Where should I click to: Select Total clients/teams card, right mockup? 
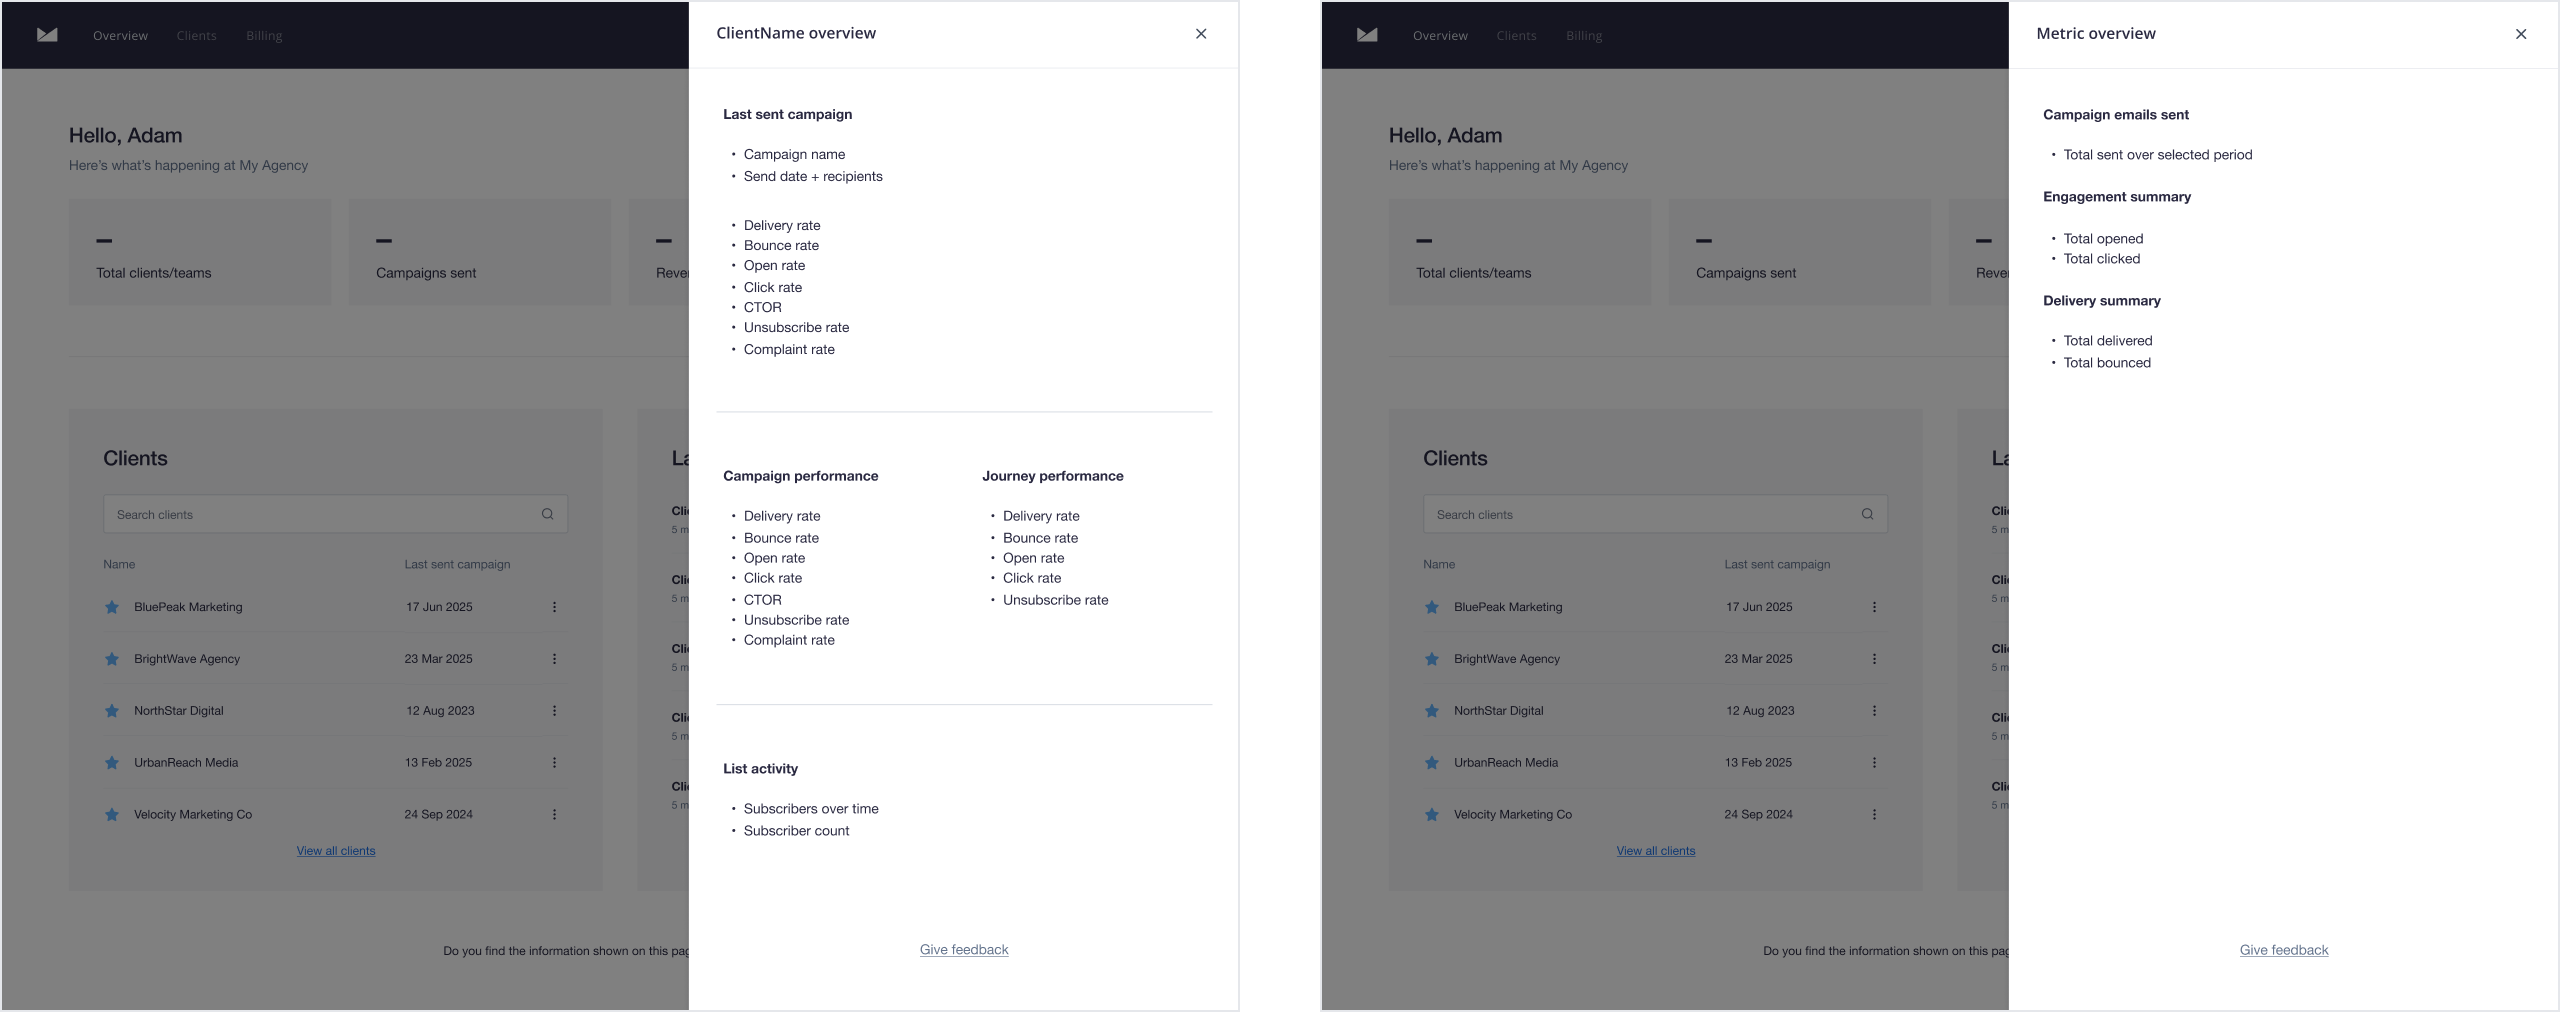click(1520, 252)
